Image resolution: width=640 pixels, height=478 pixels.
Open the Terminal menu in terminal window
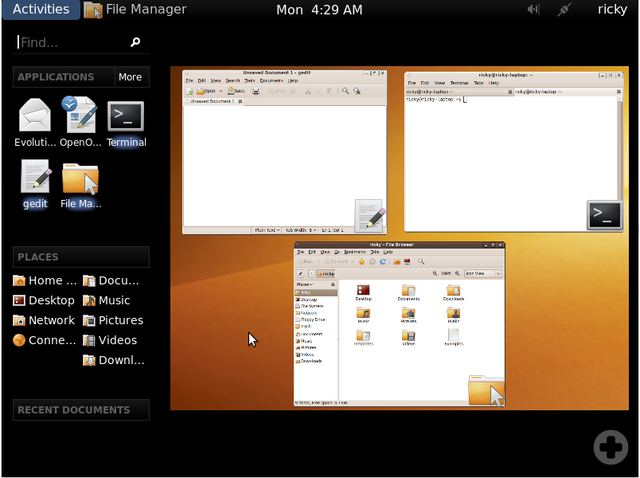tap(459, 83)
